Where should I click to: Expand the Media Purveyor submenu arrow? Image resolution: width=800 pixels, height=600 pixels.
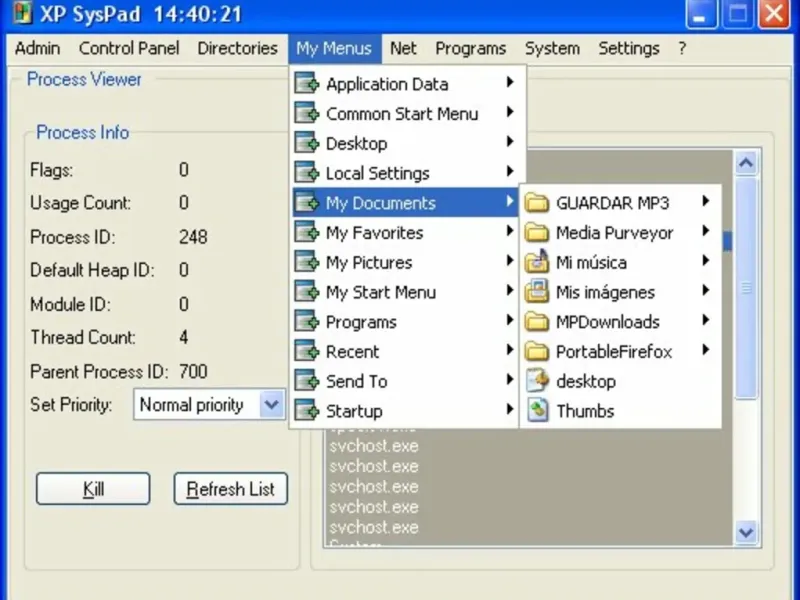[x=705, y=231]
